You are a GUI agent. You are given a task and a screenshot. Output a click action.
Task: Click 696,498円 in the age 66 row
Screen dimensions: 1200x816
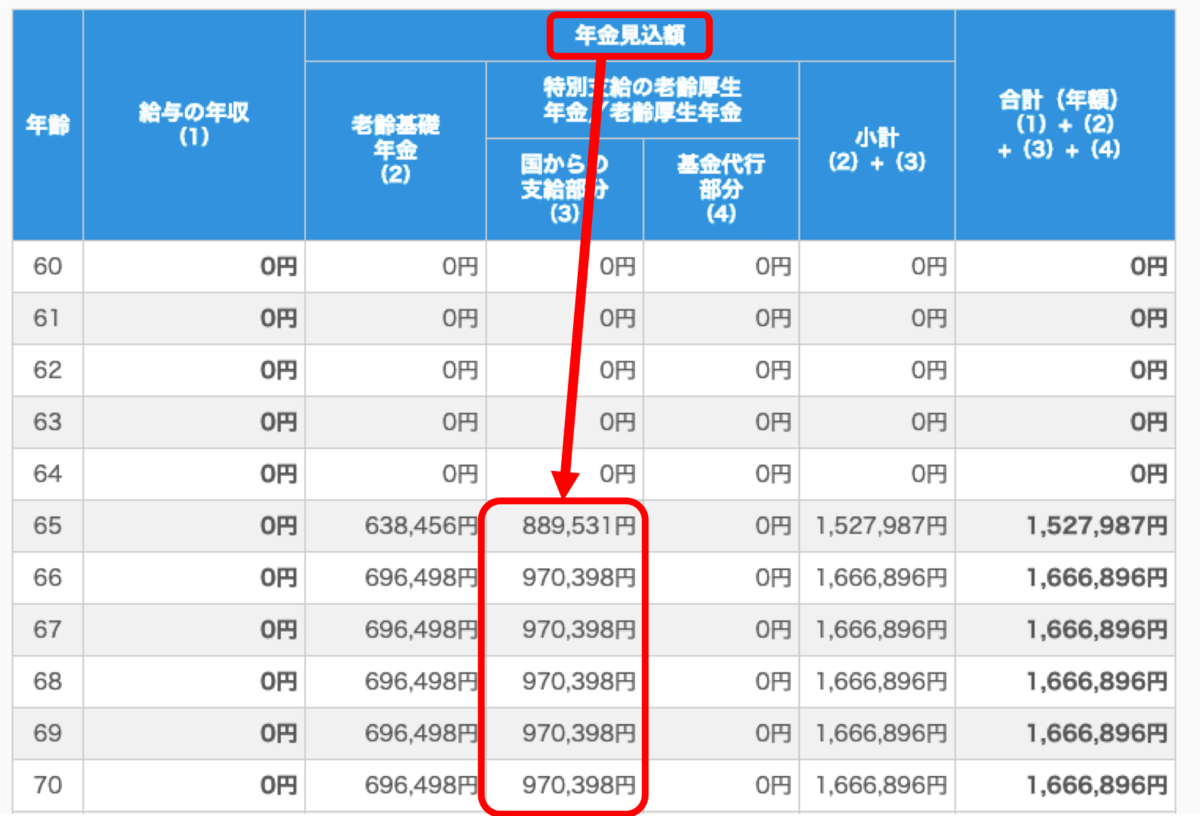422,578
